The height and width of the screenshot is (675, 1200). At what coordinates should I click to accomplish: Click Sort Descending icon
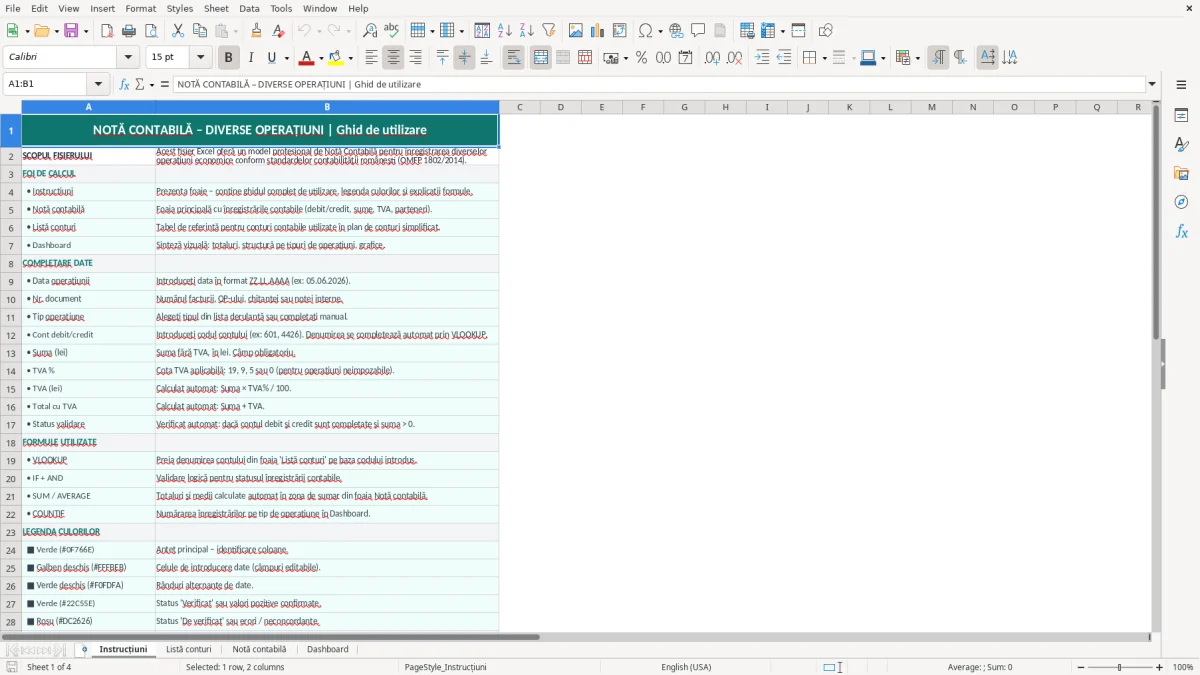click(x=526, y=31)
